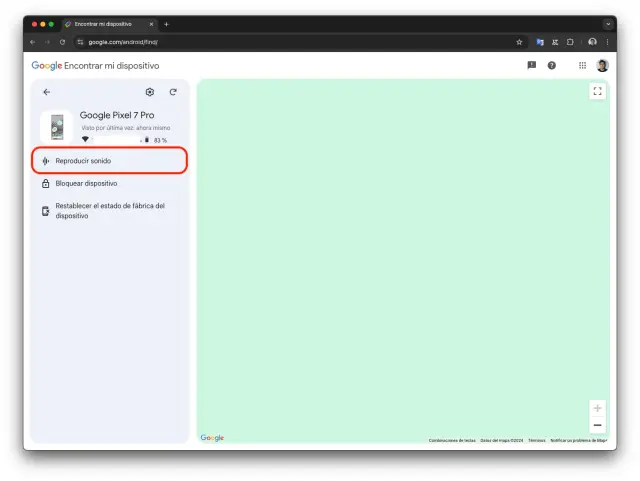Open the Términos link on map
The width and height of the screenshot is (640, 481).
tap(537, 440)
